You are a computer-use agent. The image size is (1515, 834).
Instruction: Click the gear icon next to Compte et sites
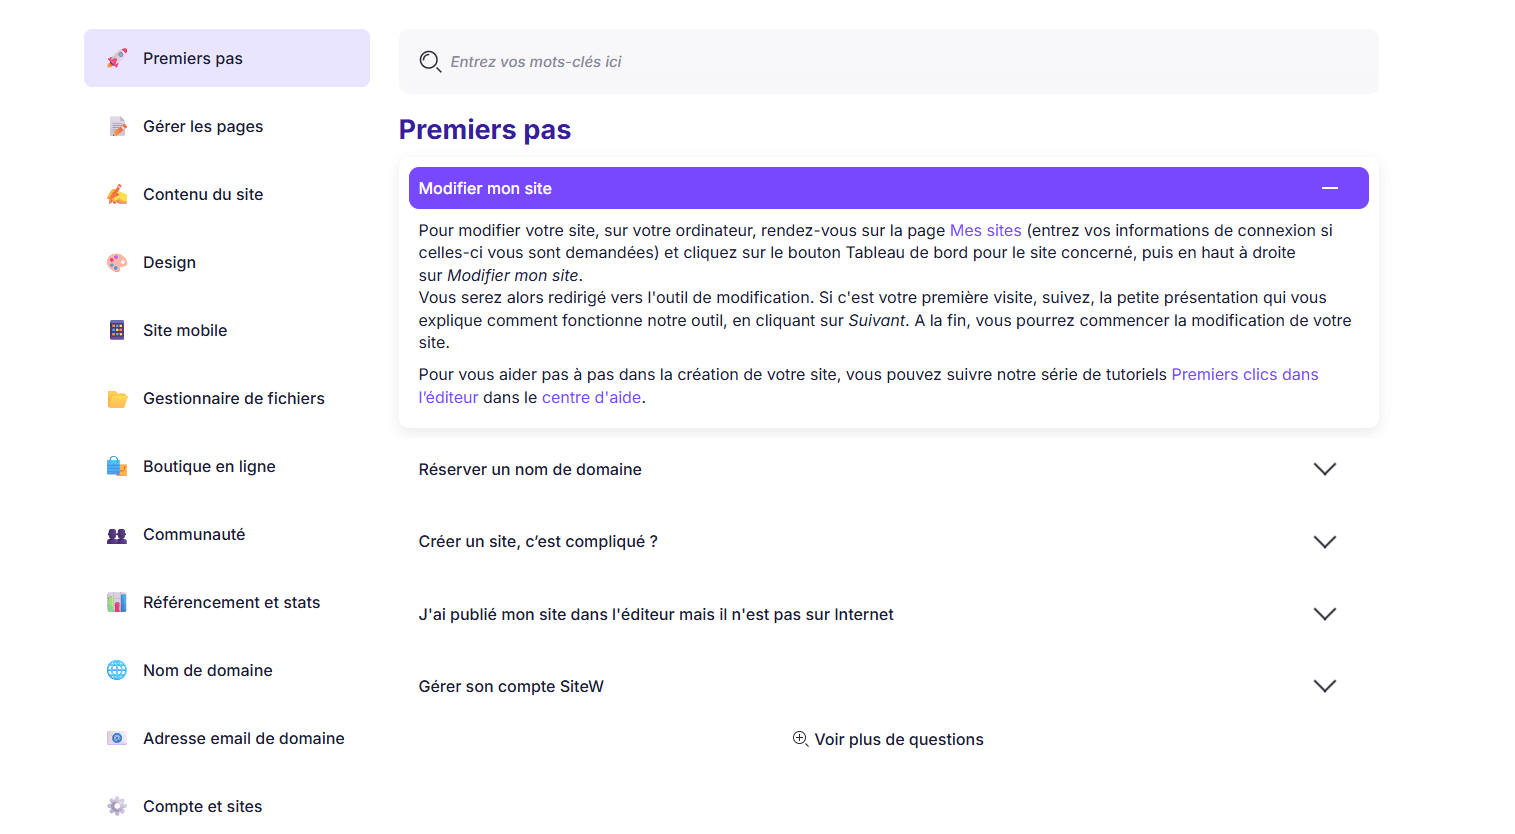point(116,806)
